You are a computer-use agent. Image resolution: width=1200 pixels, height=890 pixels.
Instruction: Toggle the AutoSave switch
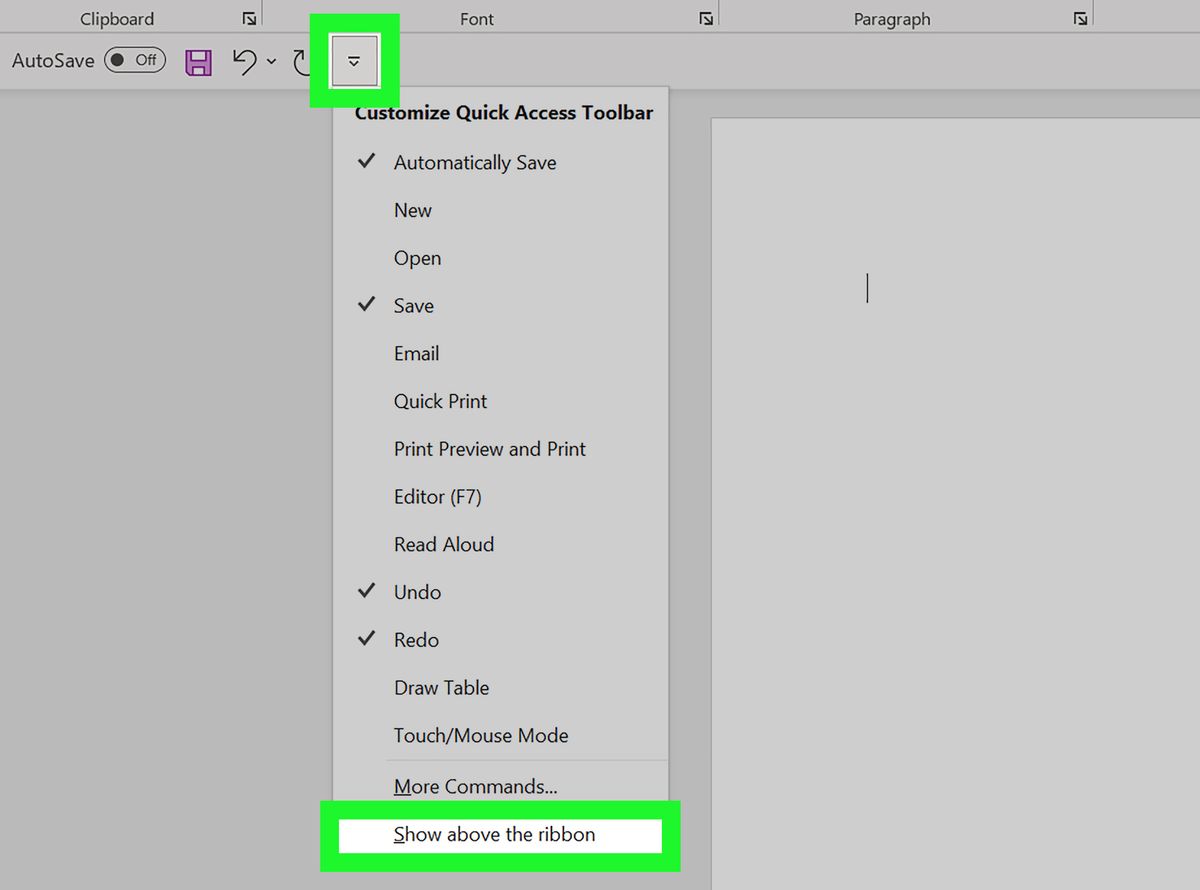click(135, 60)
